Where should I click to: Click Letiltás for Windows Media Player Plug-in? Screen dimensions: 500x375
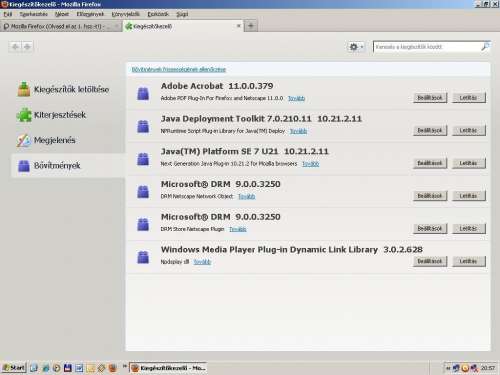point(468,261)
